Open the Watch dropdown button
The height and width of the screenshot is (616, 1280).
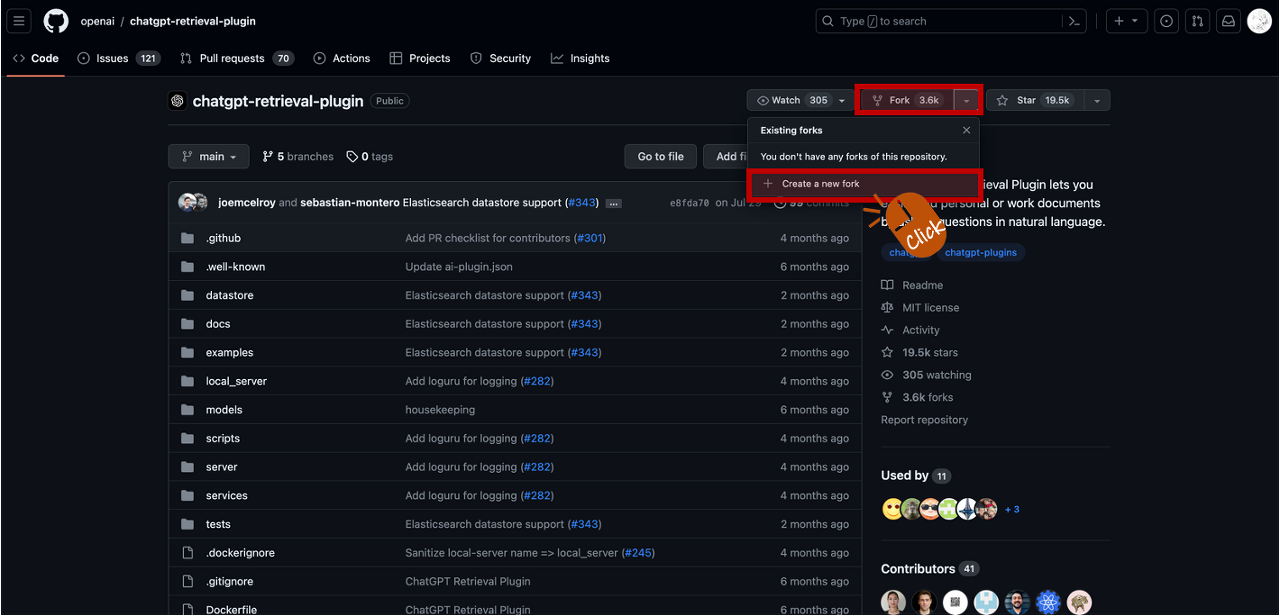point(801,100)
